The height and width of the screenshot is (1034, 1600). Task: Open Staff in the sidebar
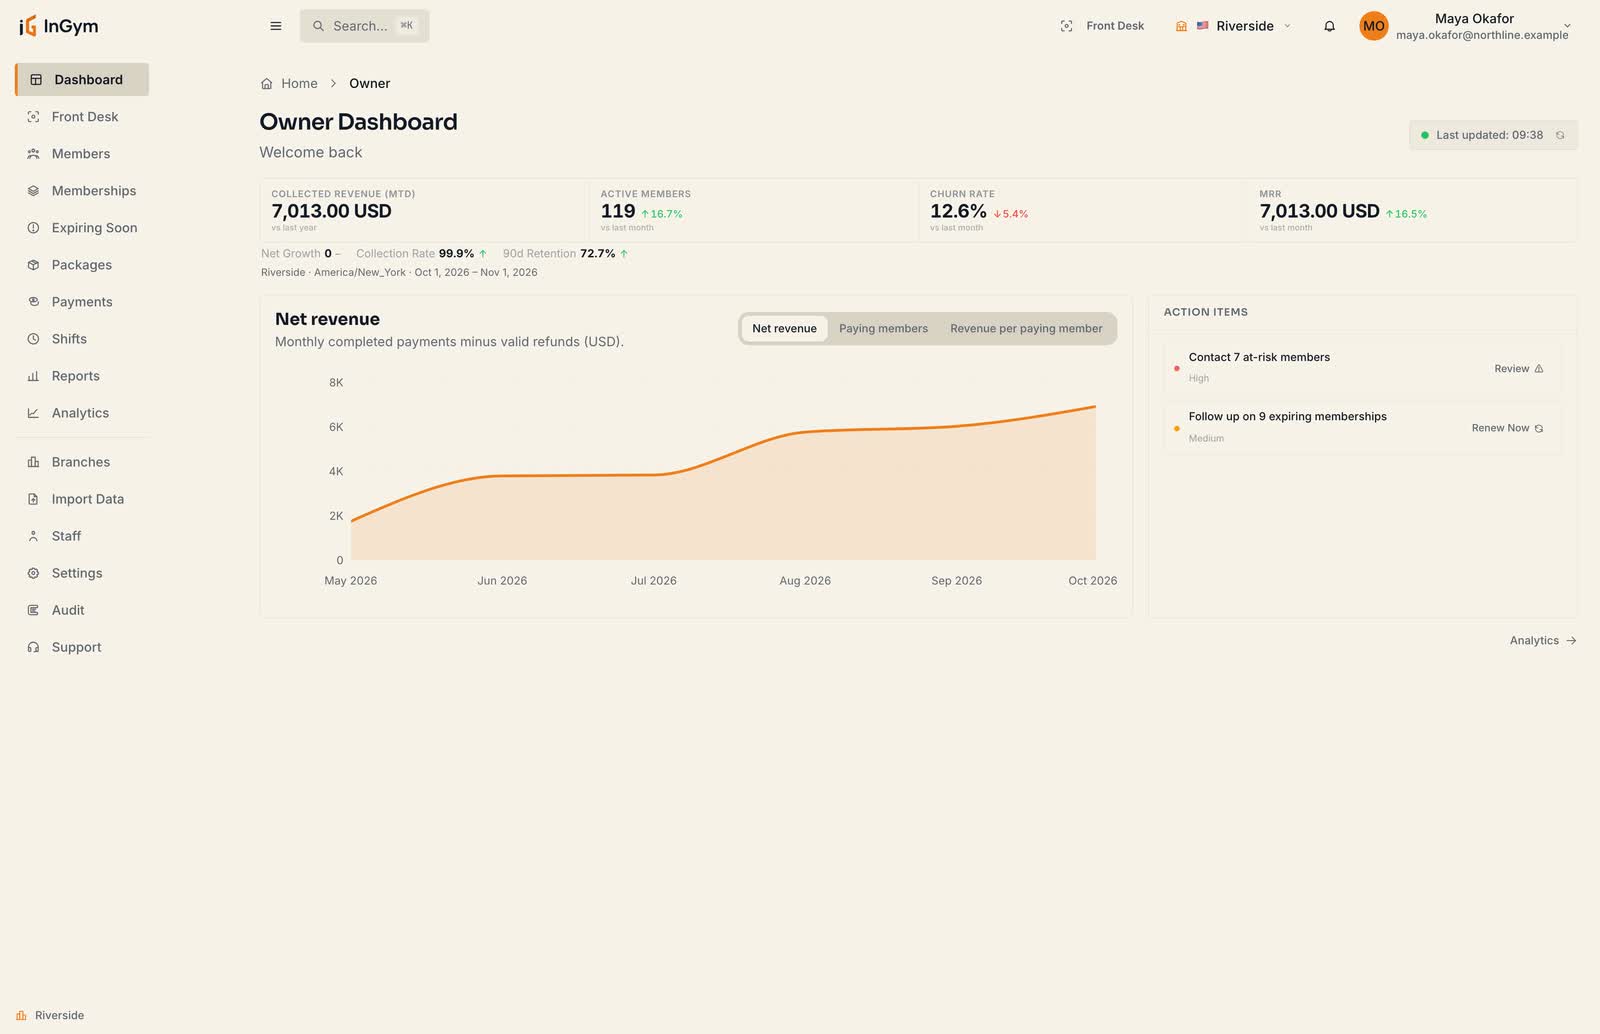[x=82, y=536]
